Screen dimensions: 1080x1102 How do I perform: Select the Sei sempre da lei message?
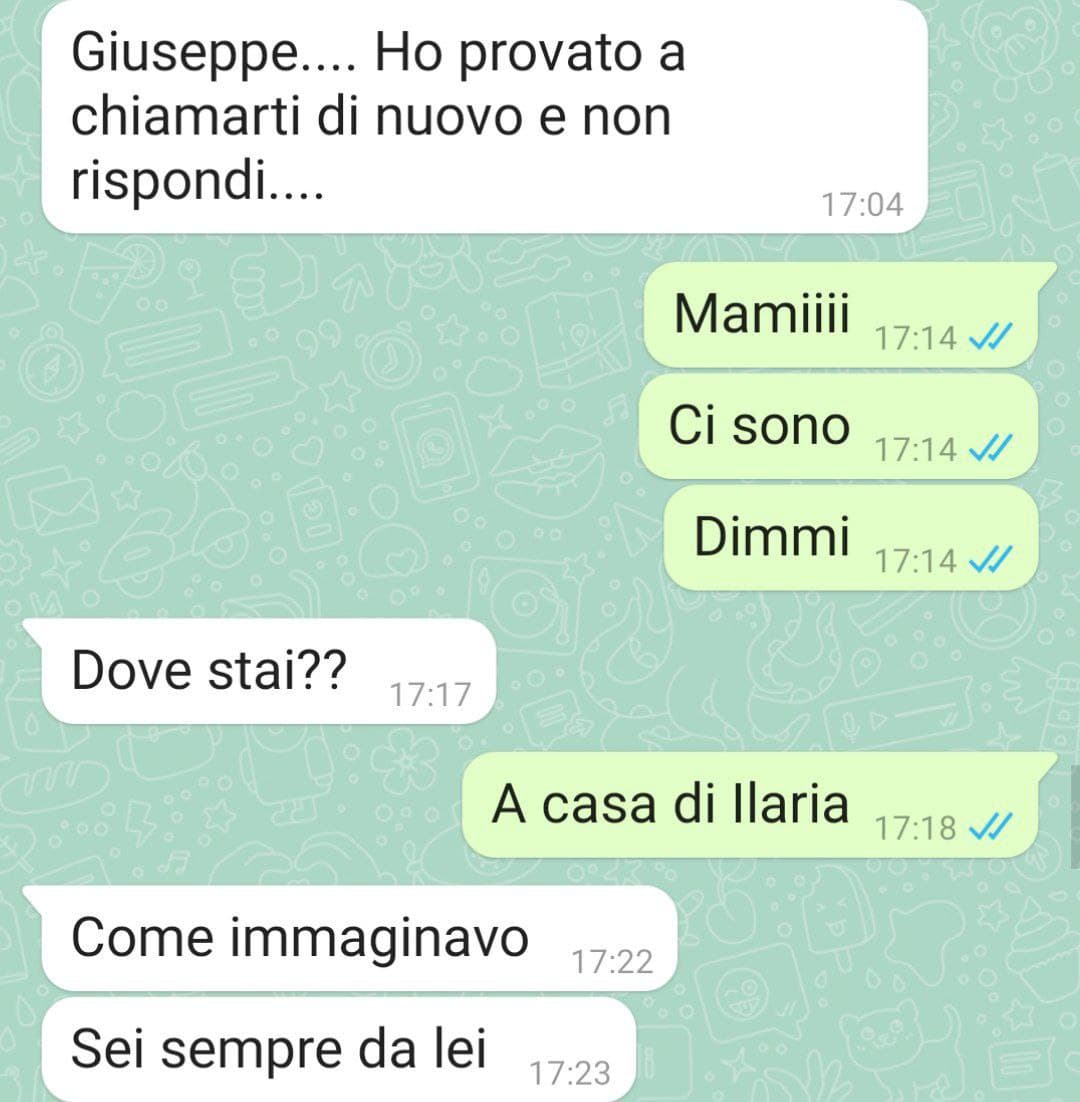pyautogui.click(x=339, y=1050)
